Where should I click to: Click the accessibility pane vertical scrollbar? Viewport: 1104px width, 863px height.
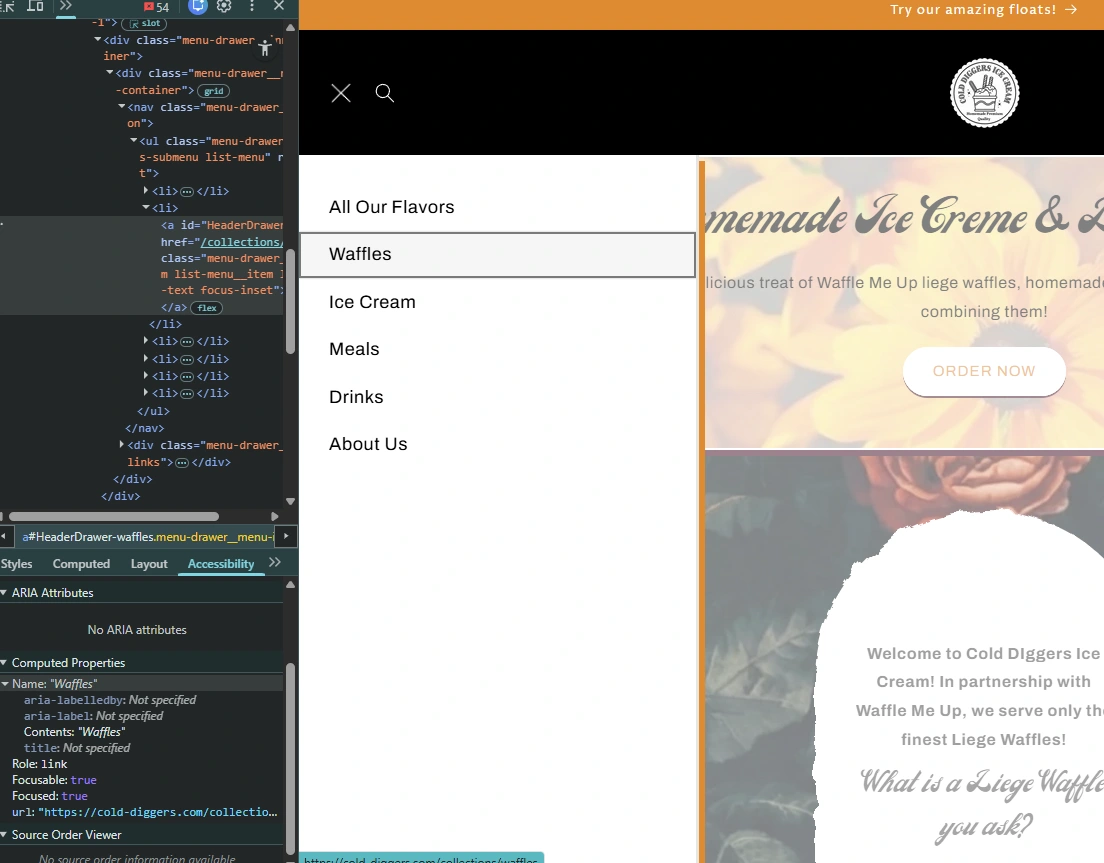click(x=290, y=757)
